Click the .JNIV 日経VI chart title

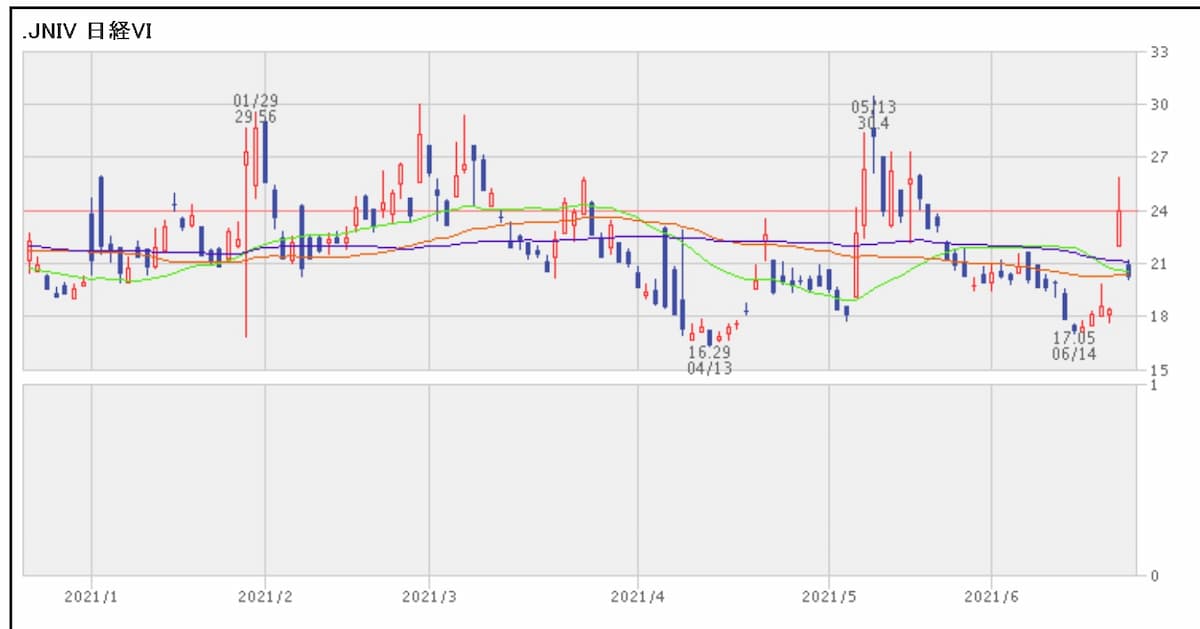[86, 33]
